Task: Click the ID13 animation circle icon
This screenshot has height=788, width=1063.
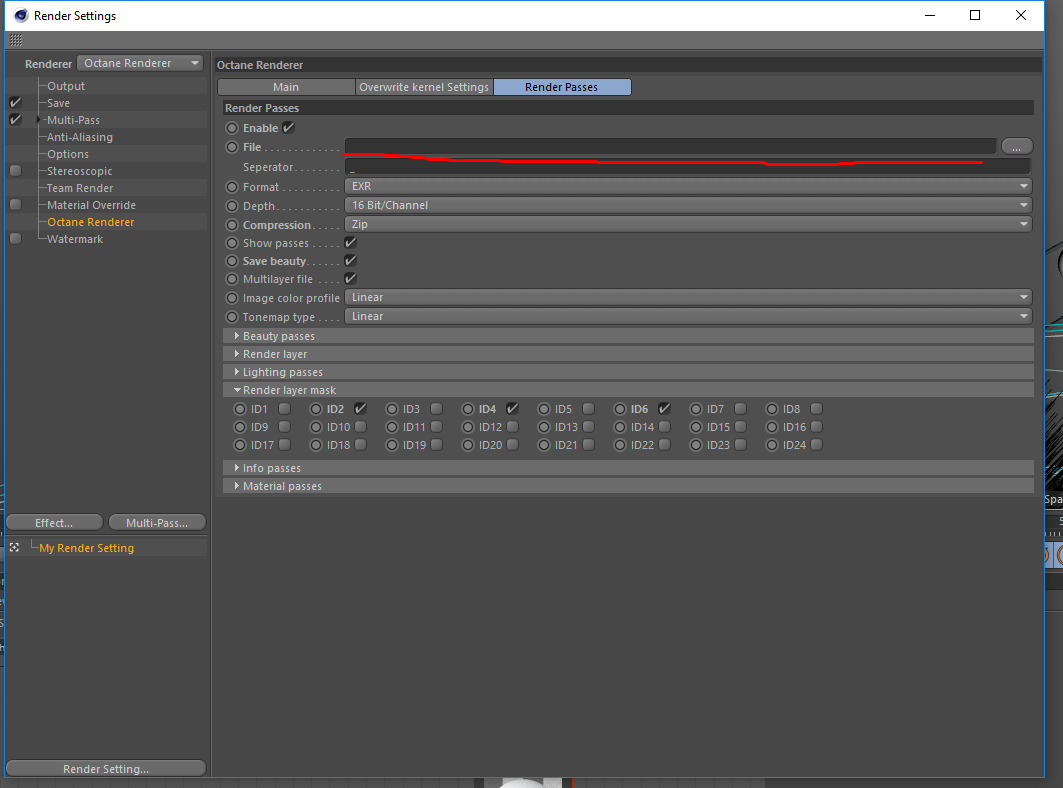Action: 544,427
